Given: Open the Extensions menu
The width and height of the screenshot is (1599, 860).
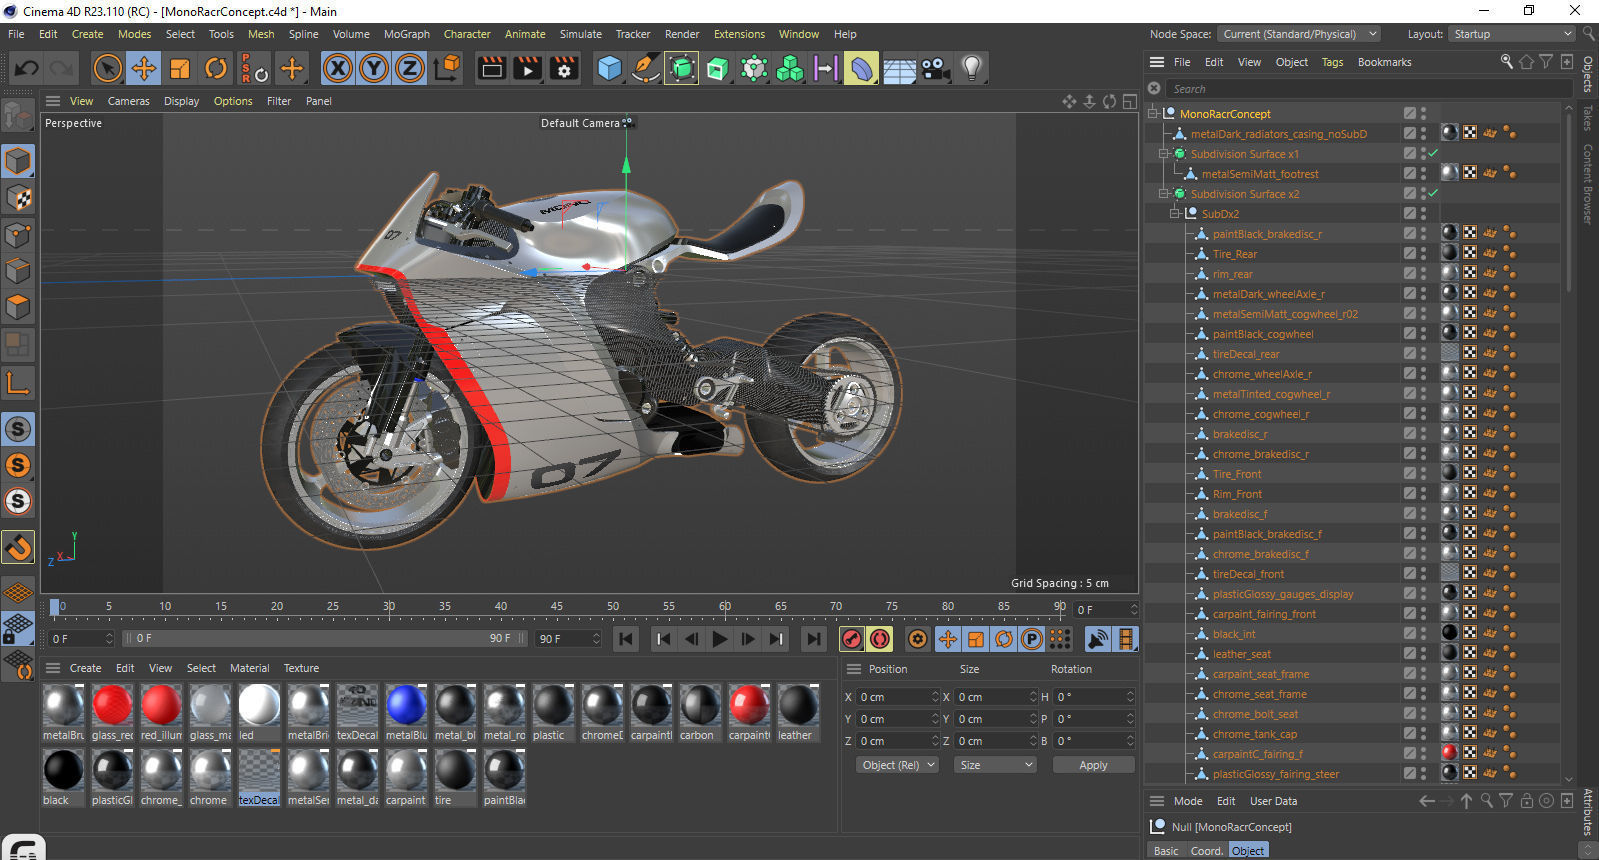Looking at the screenshot, I should pos(739,34).
